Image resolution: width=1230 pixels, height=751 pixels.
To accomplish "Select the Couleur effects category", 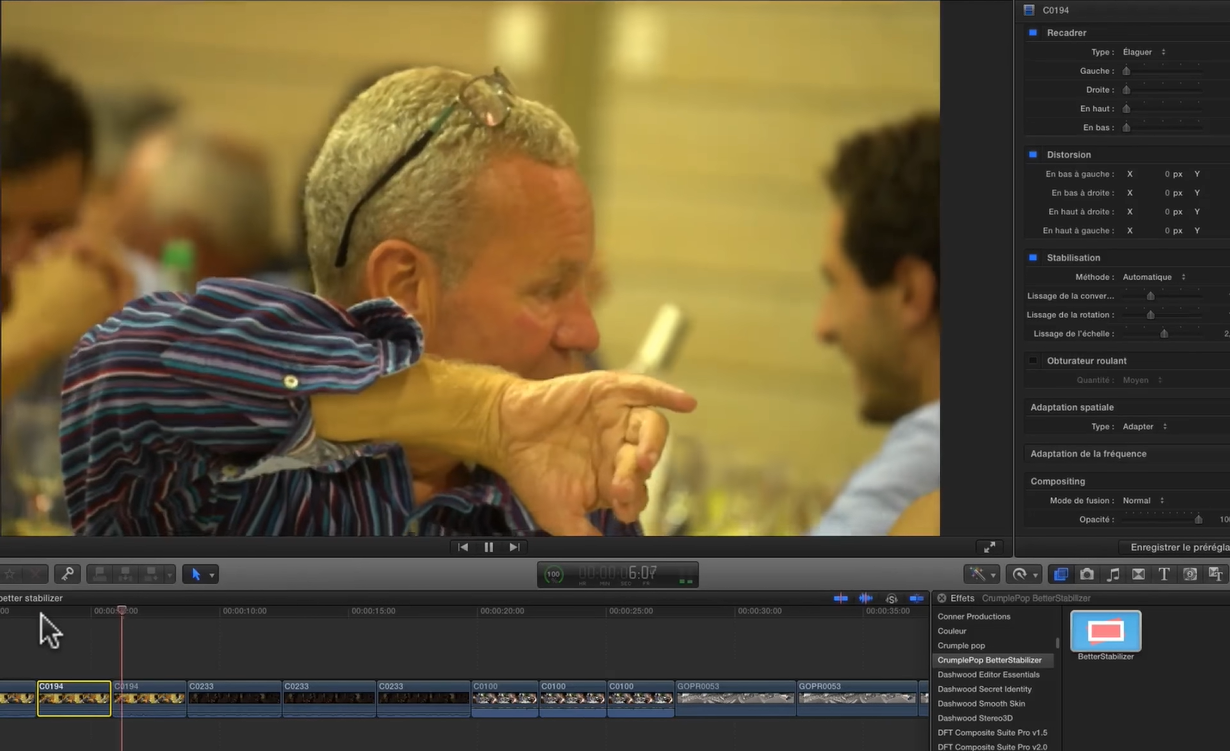I will click(x=952, y=631).
